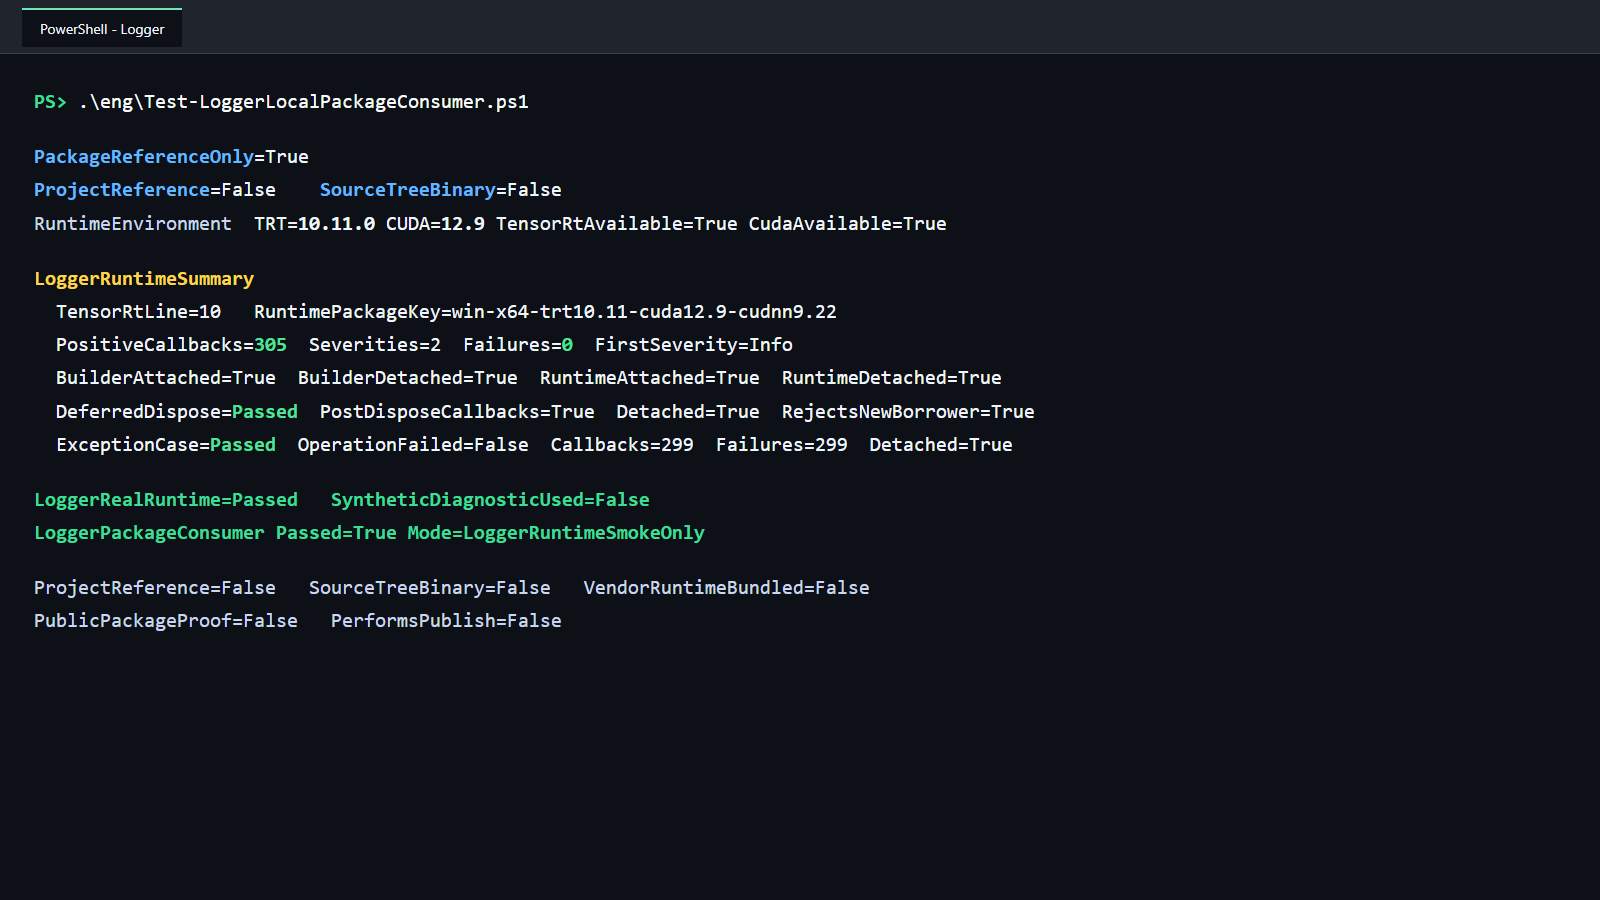
Task: Select the LoggerRuntimeSummary heading
Action: click(x=144, y=279)
